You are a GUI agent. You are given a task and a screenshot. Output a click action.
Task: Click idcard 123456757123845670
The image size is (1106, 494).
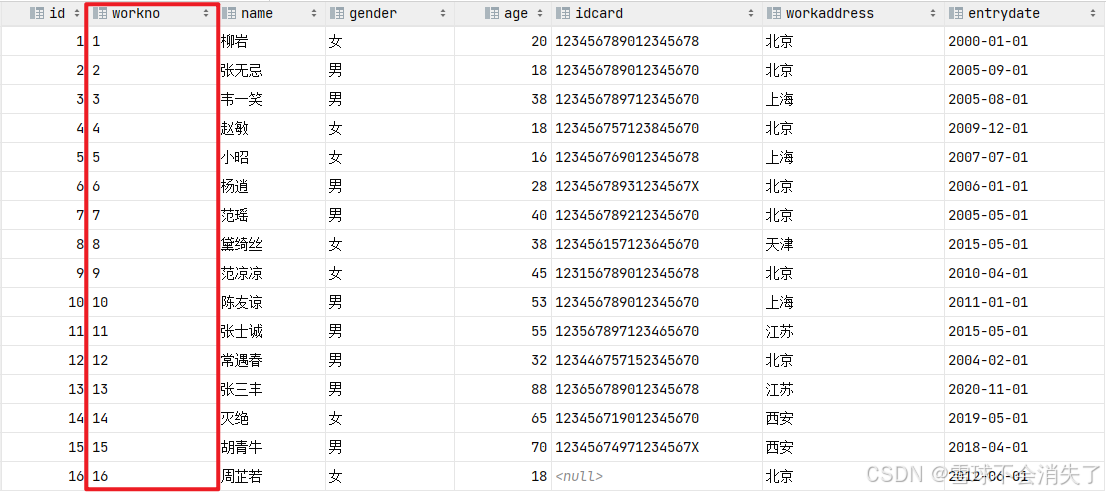[x=627, y=128]
